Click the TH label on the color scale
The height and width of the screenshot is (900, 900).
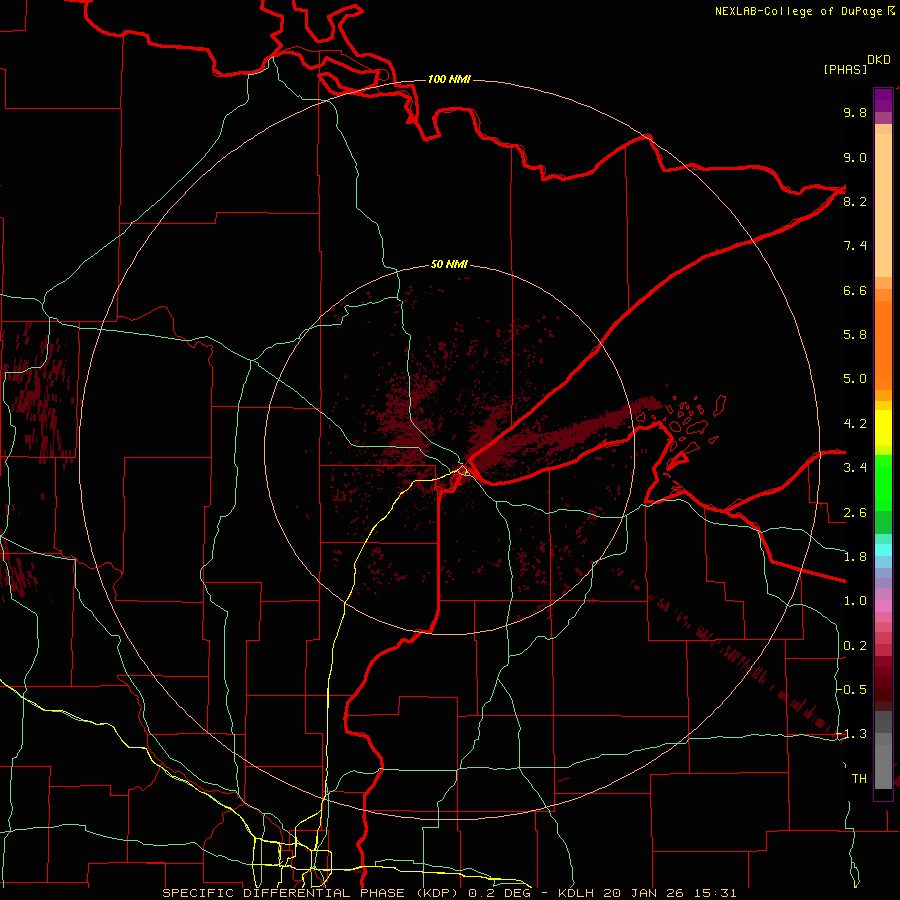[x=859, y=779]
